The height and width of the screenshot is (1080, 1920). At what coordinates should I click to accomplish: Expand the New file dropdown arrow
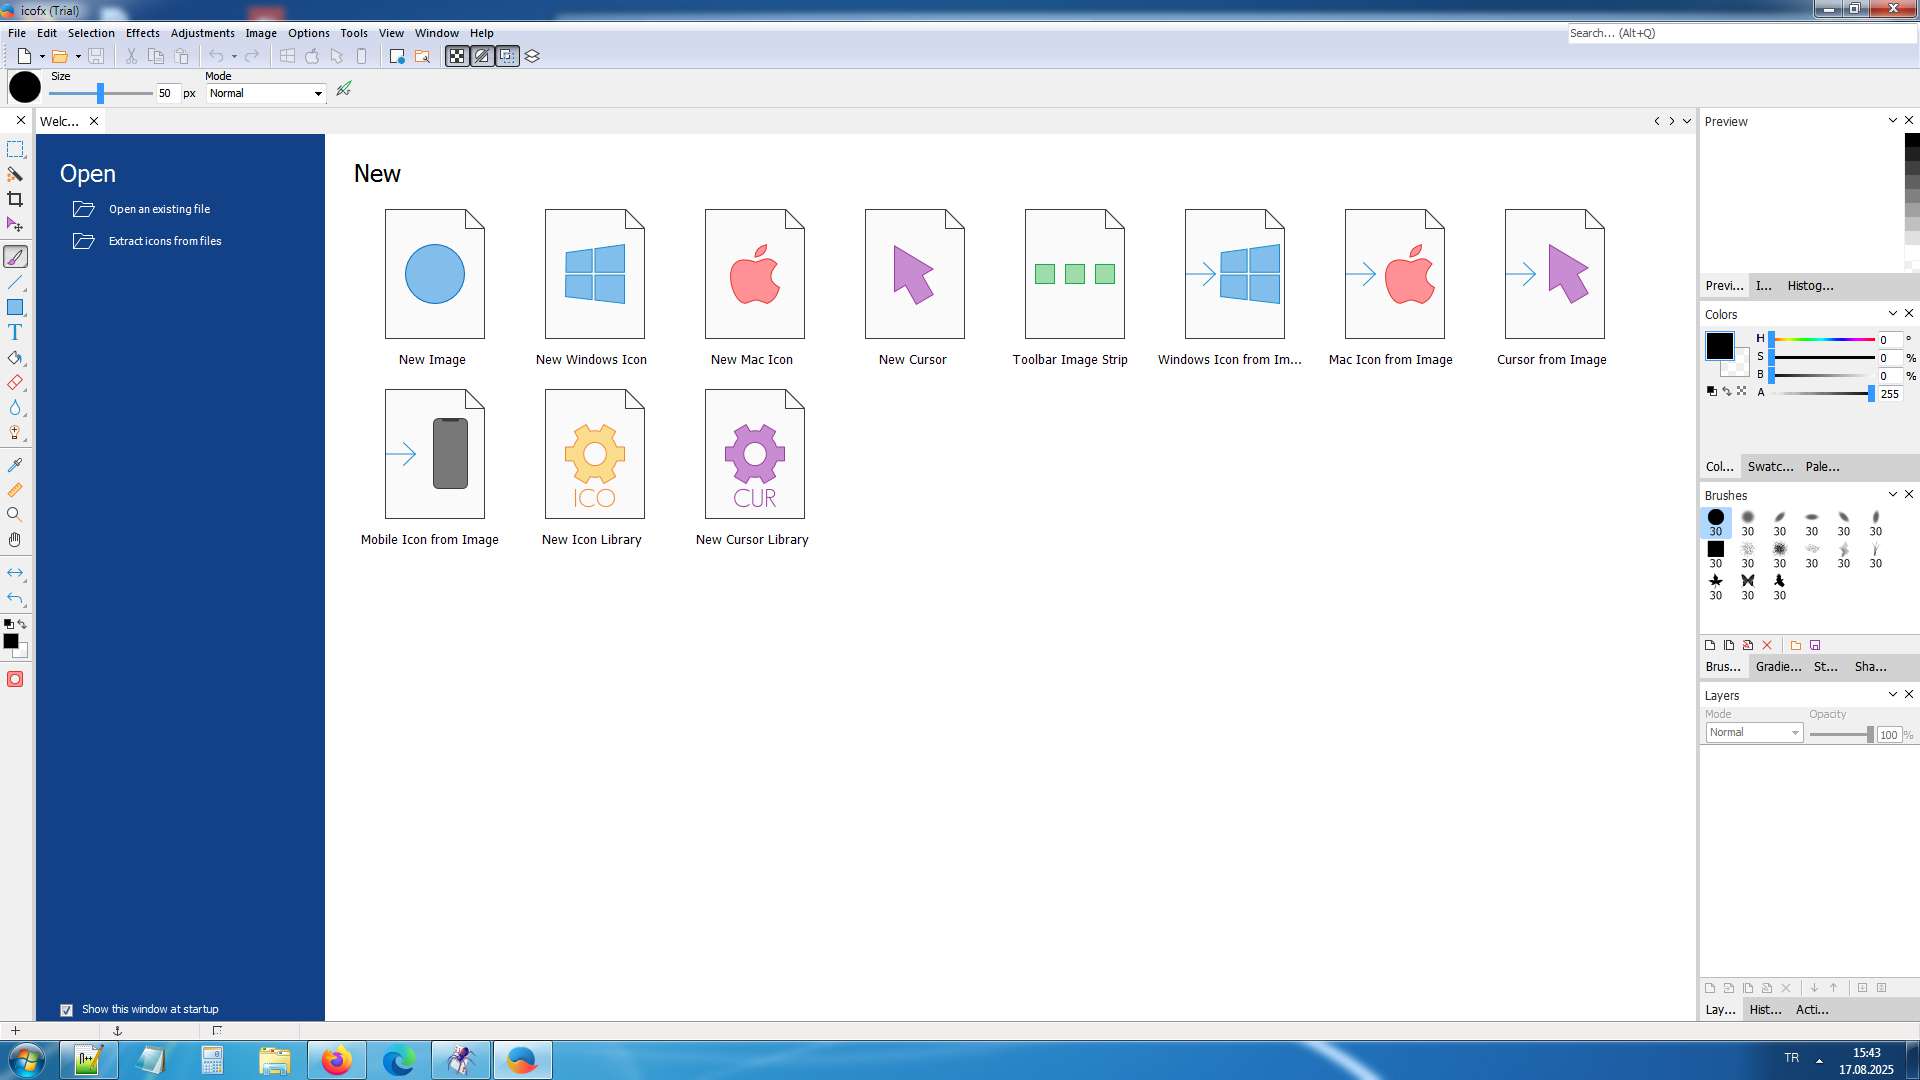42,57
